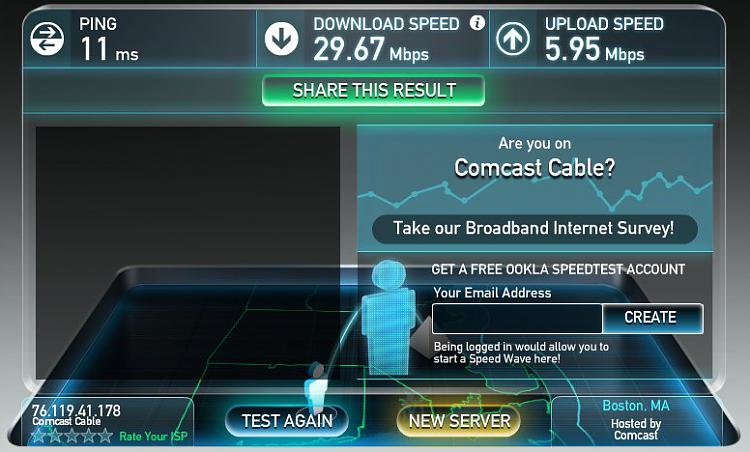This screenshot has width=750, height=452.
Task: Focus the Your Email Address field
Action: point(517,318)
